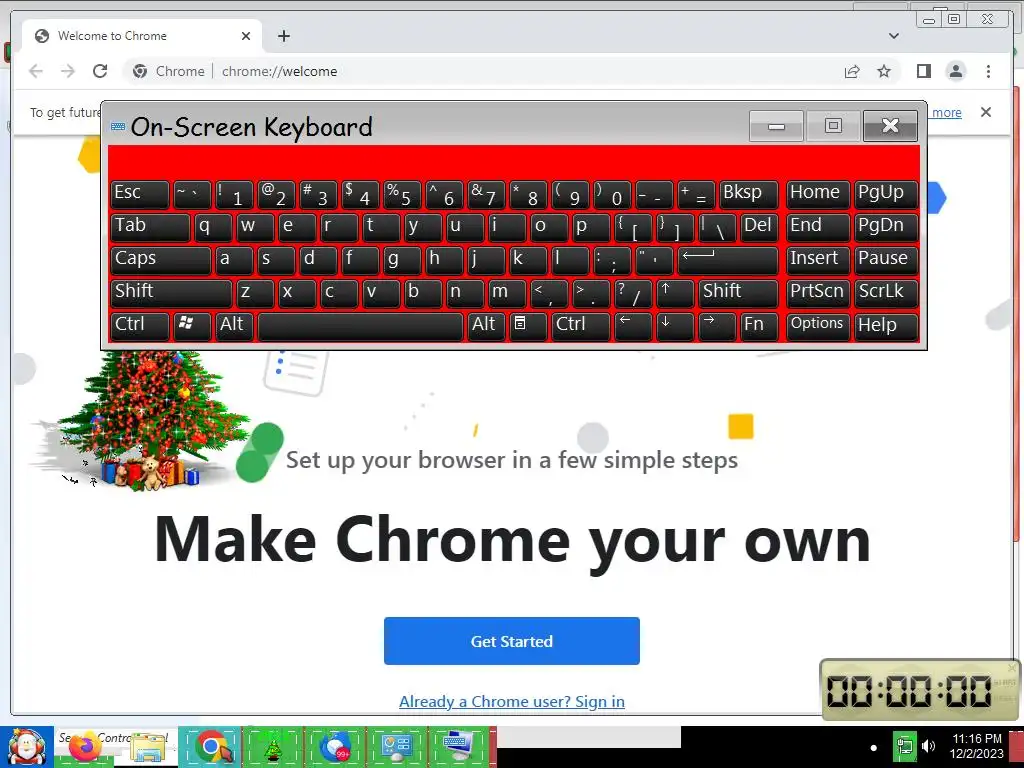The width and height of the screenshot is (1024, 768).
Task: Open File Explorer from the taskbar
Action: (x=148, y=747)
